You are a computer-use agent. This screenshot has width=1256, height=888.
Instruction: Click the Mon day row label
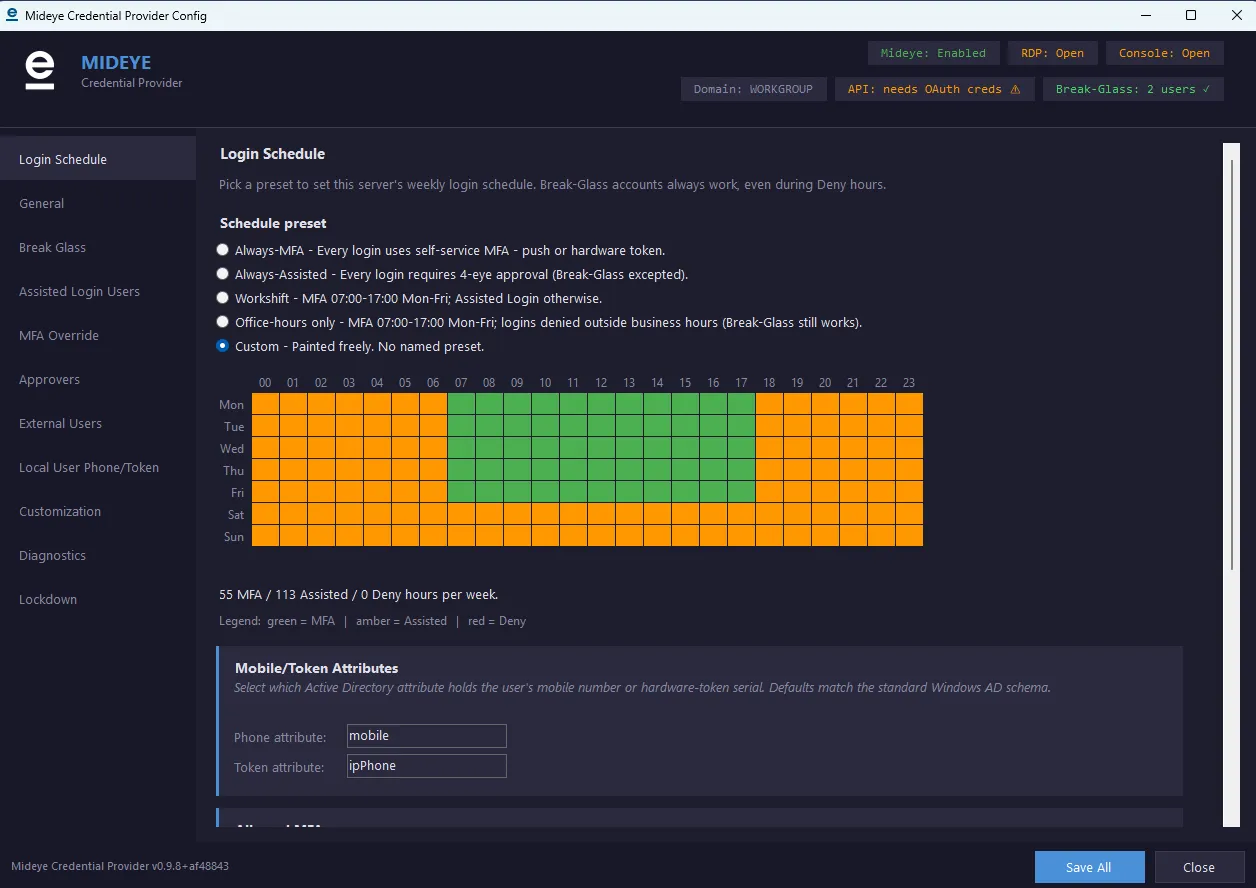(x=232, y=405)
